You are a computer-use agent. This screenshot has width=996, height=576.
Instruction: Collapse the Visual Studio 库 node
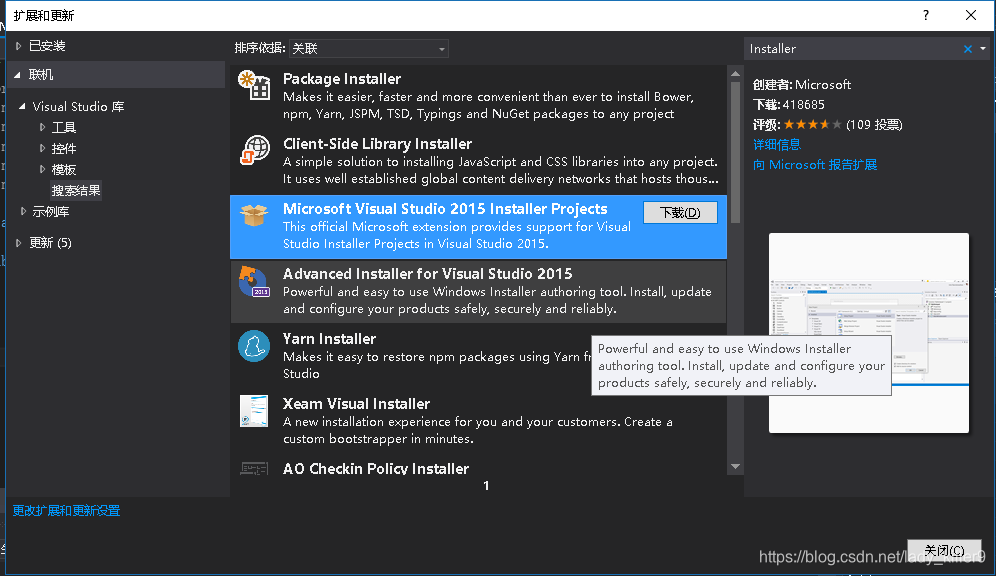click(22, 107)
